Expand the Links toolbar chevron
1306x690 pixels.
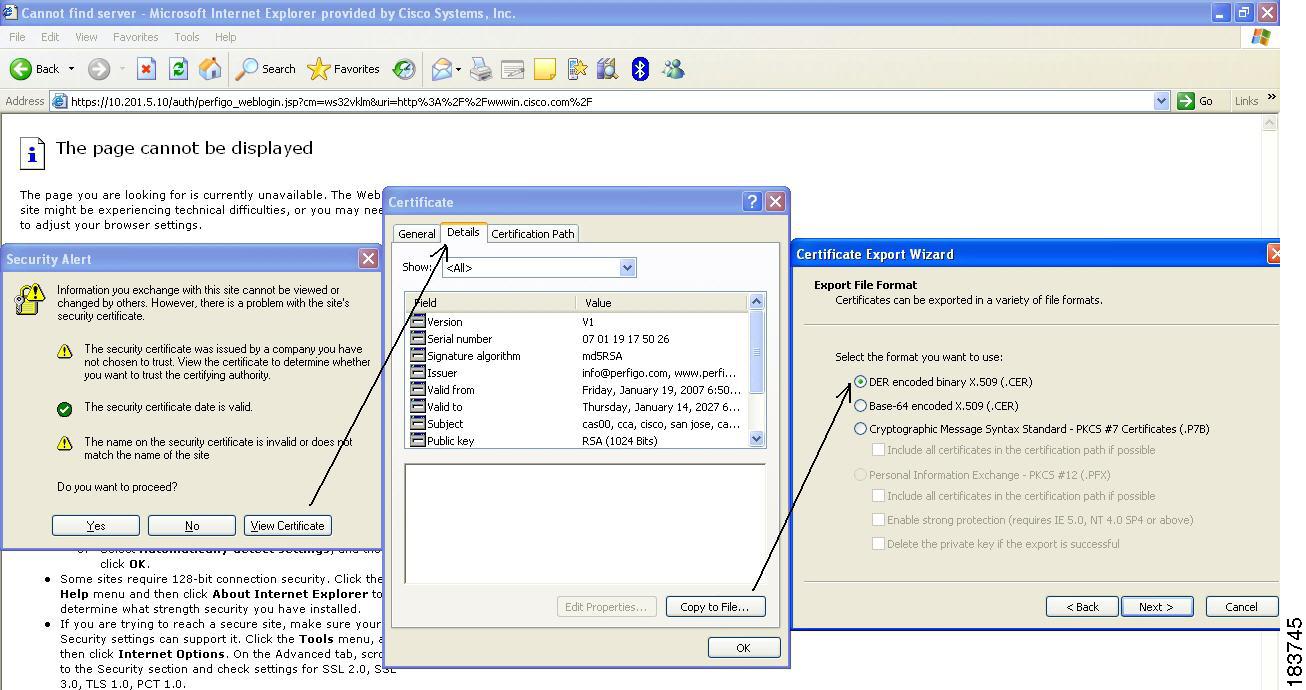pyautogui.click(x=1271, y=98)
